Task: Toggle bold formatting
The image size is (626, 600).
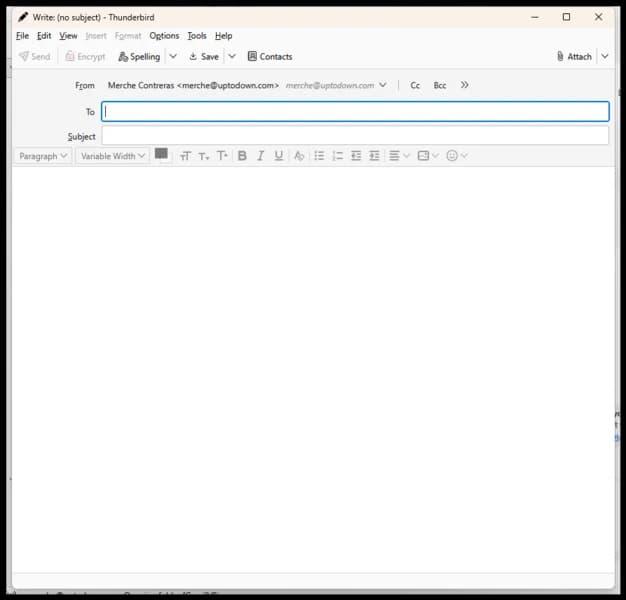Action: 242,156
